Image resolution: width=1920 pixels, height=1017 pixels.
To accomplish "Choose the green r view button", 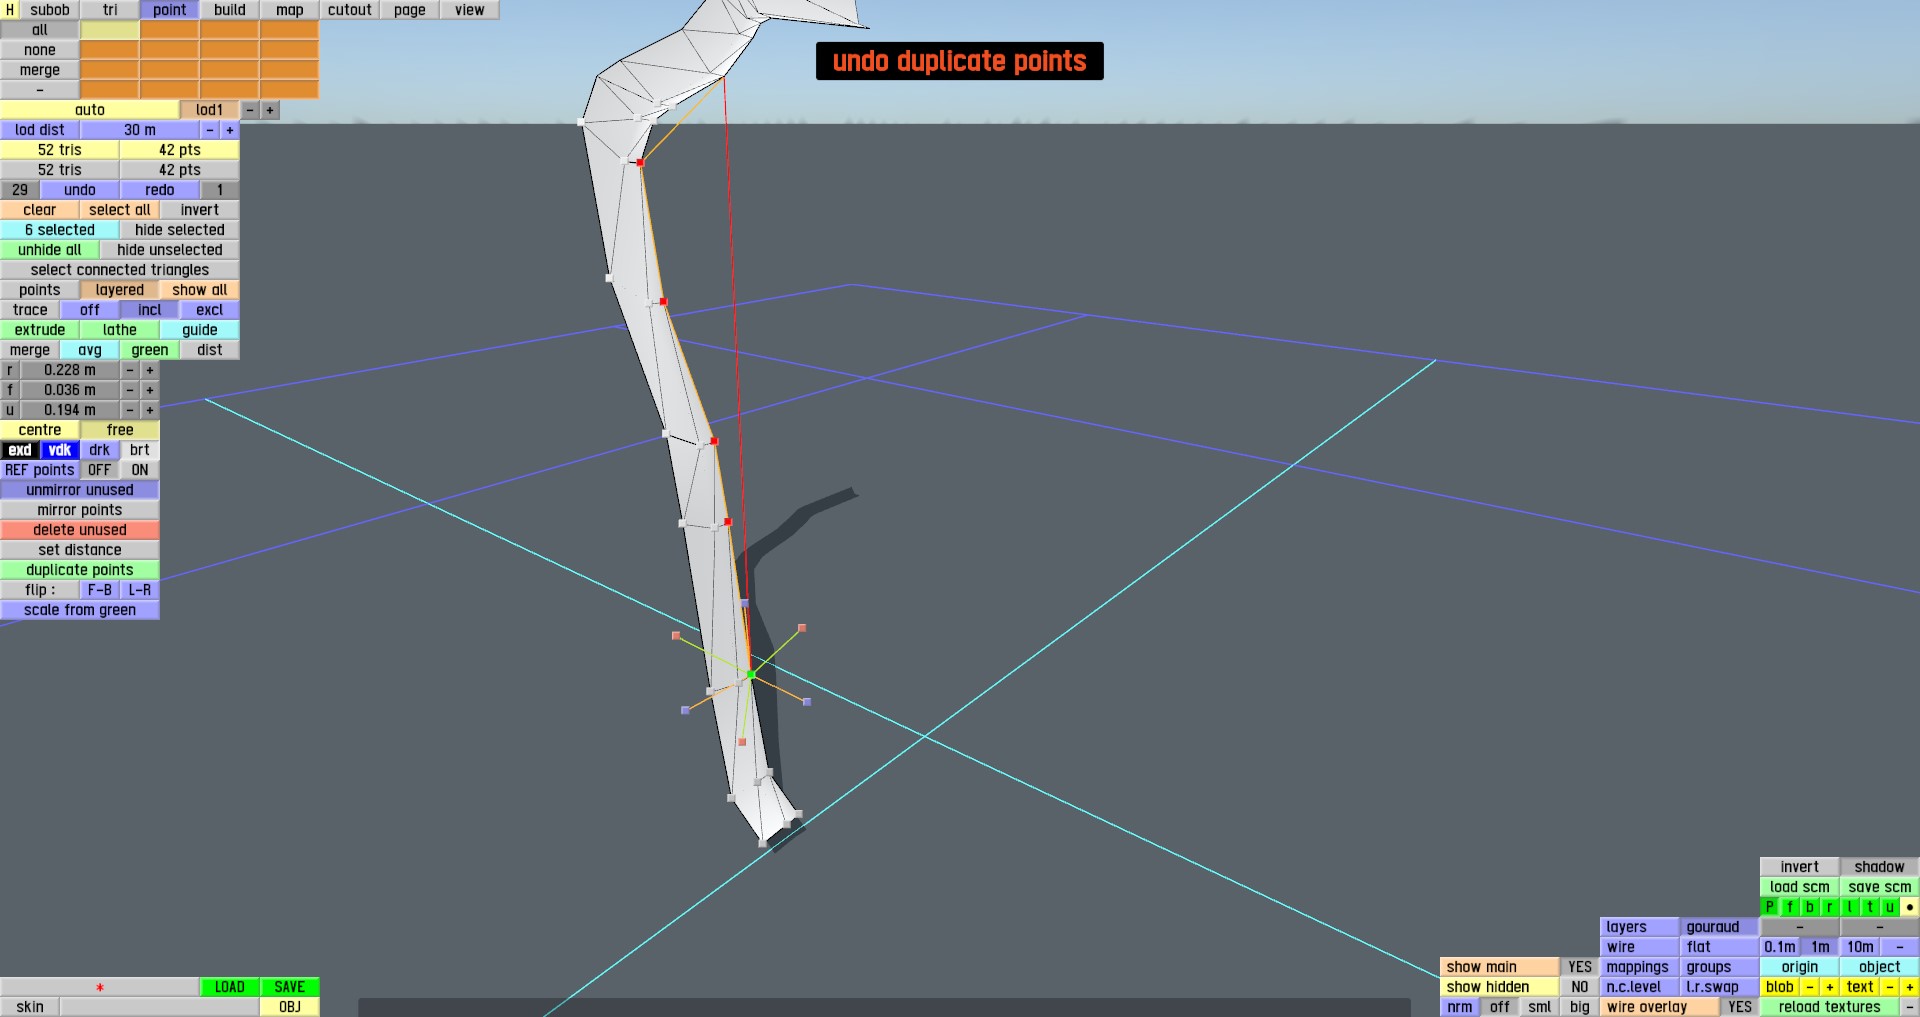I will coord(1830,907).
